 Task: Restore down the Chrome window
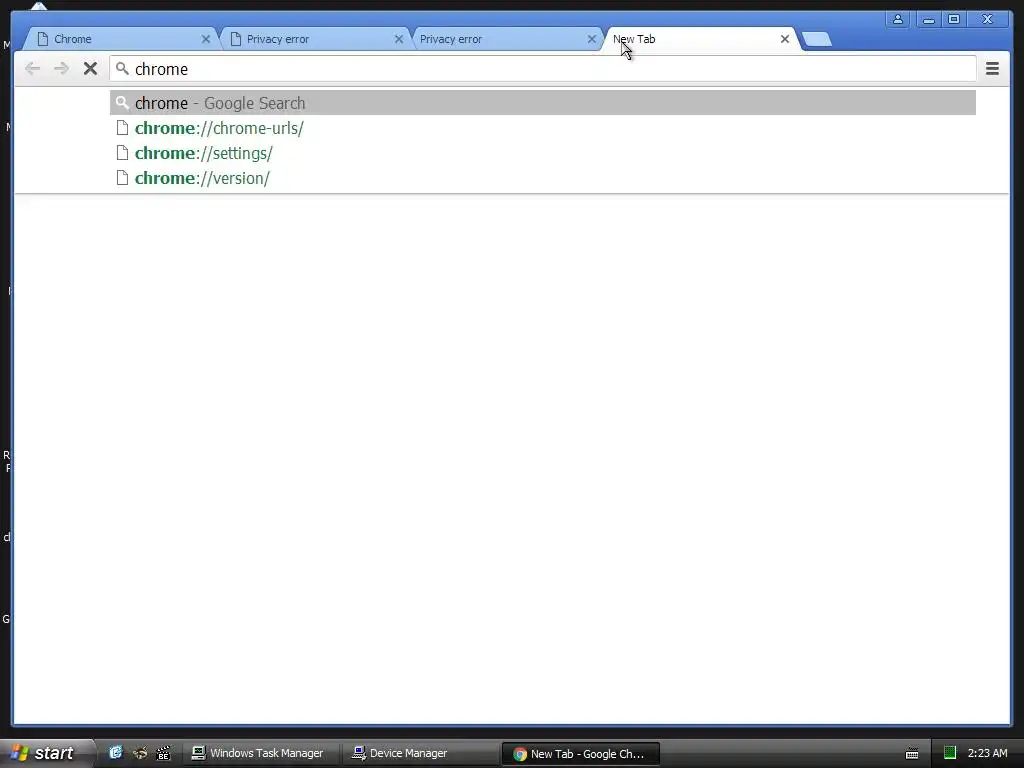954,19
